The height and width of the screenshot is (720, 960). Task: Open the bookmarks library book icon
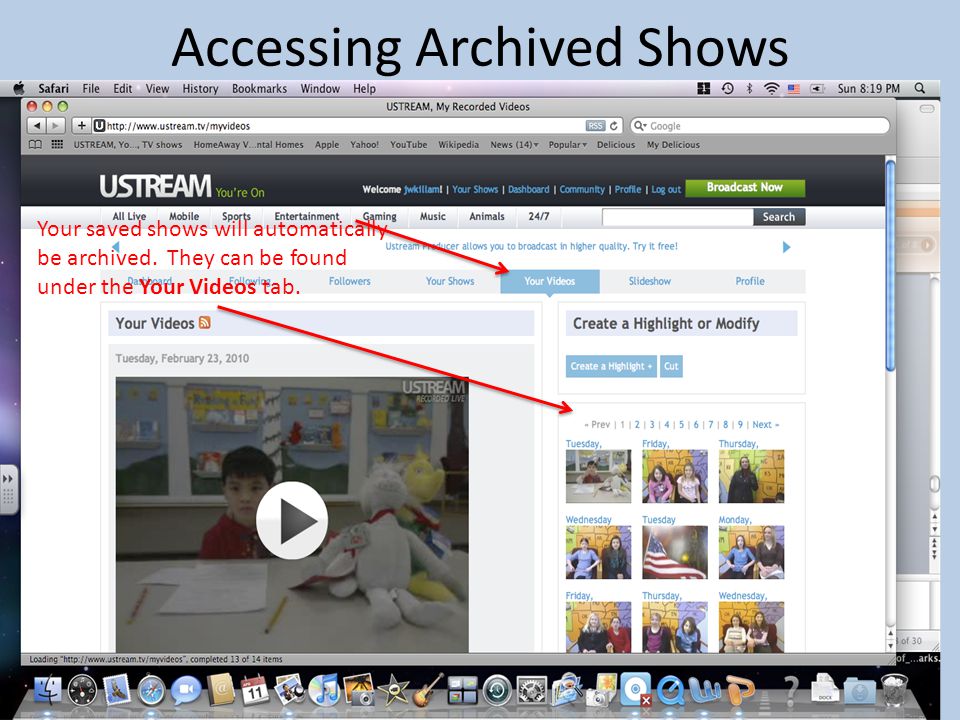click(36, 144)
